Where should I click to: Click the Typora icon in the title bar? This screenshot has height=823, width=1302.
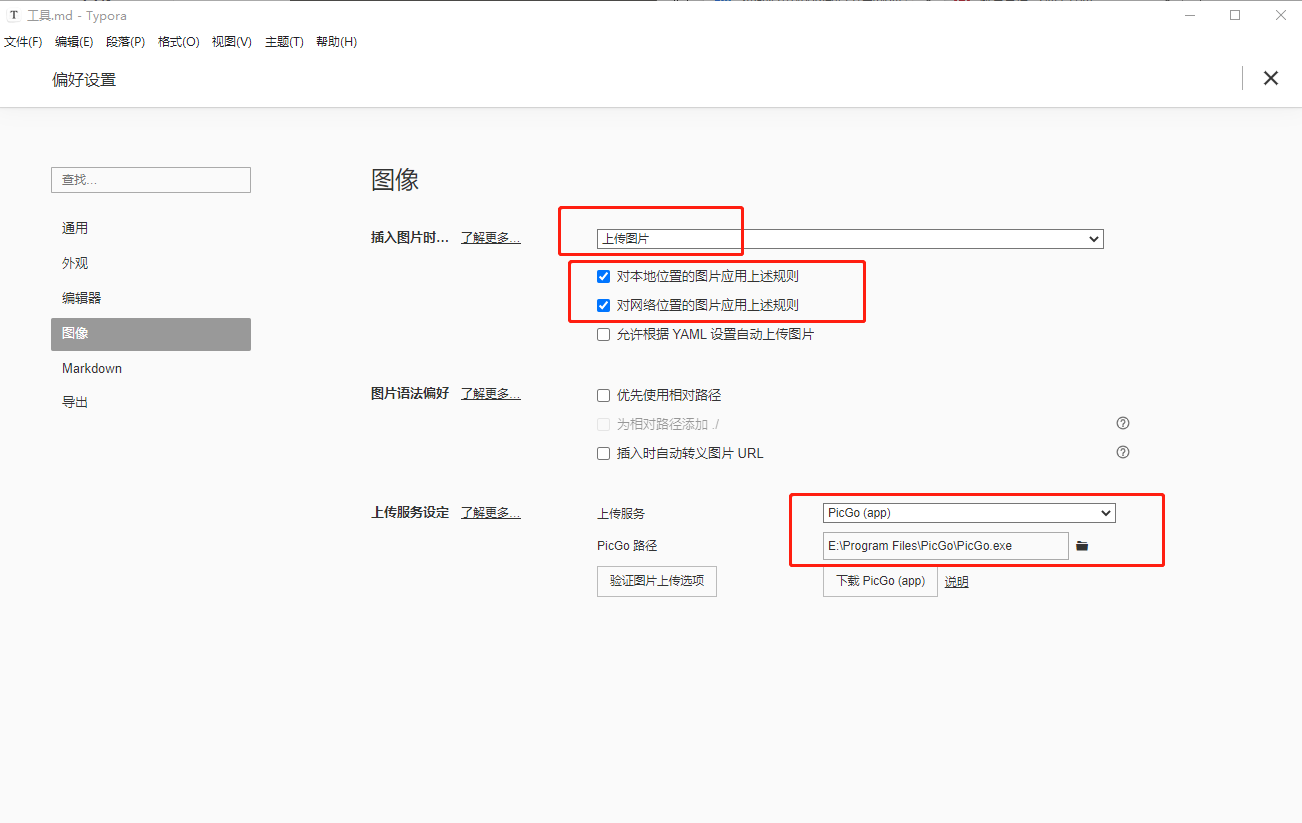[x=12, y=15]
